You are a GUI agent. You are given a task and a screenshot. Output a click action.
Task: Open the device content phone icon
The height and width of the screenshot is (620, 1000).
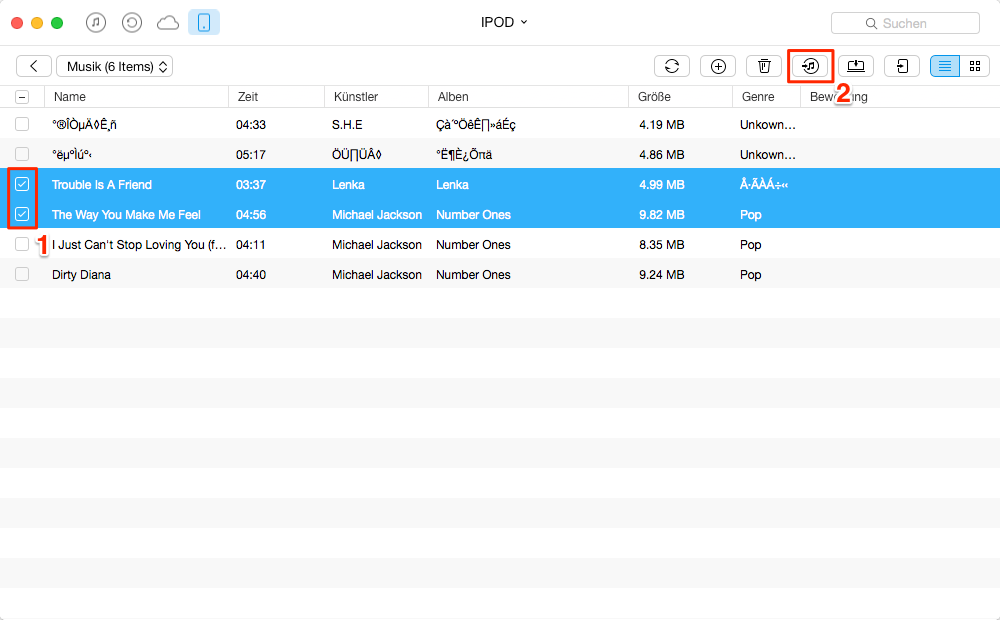point(204,23)
